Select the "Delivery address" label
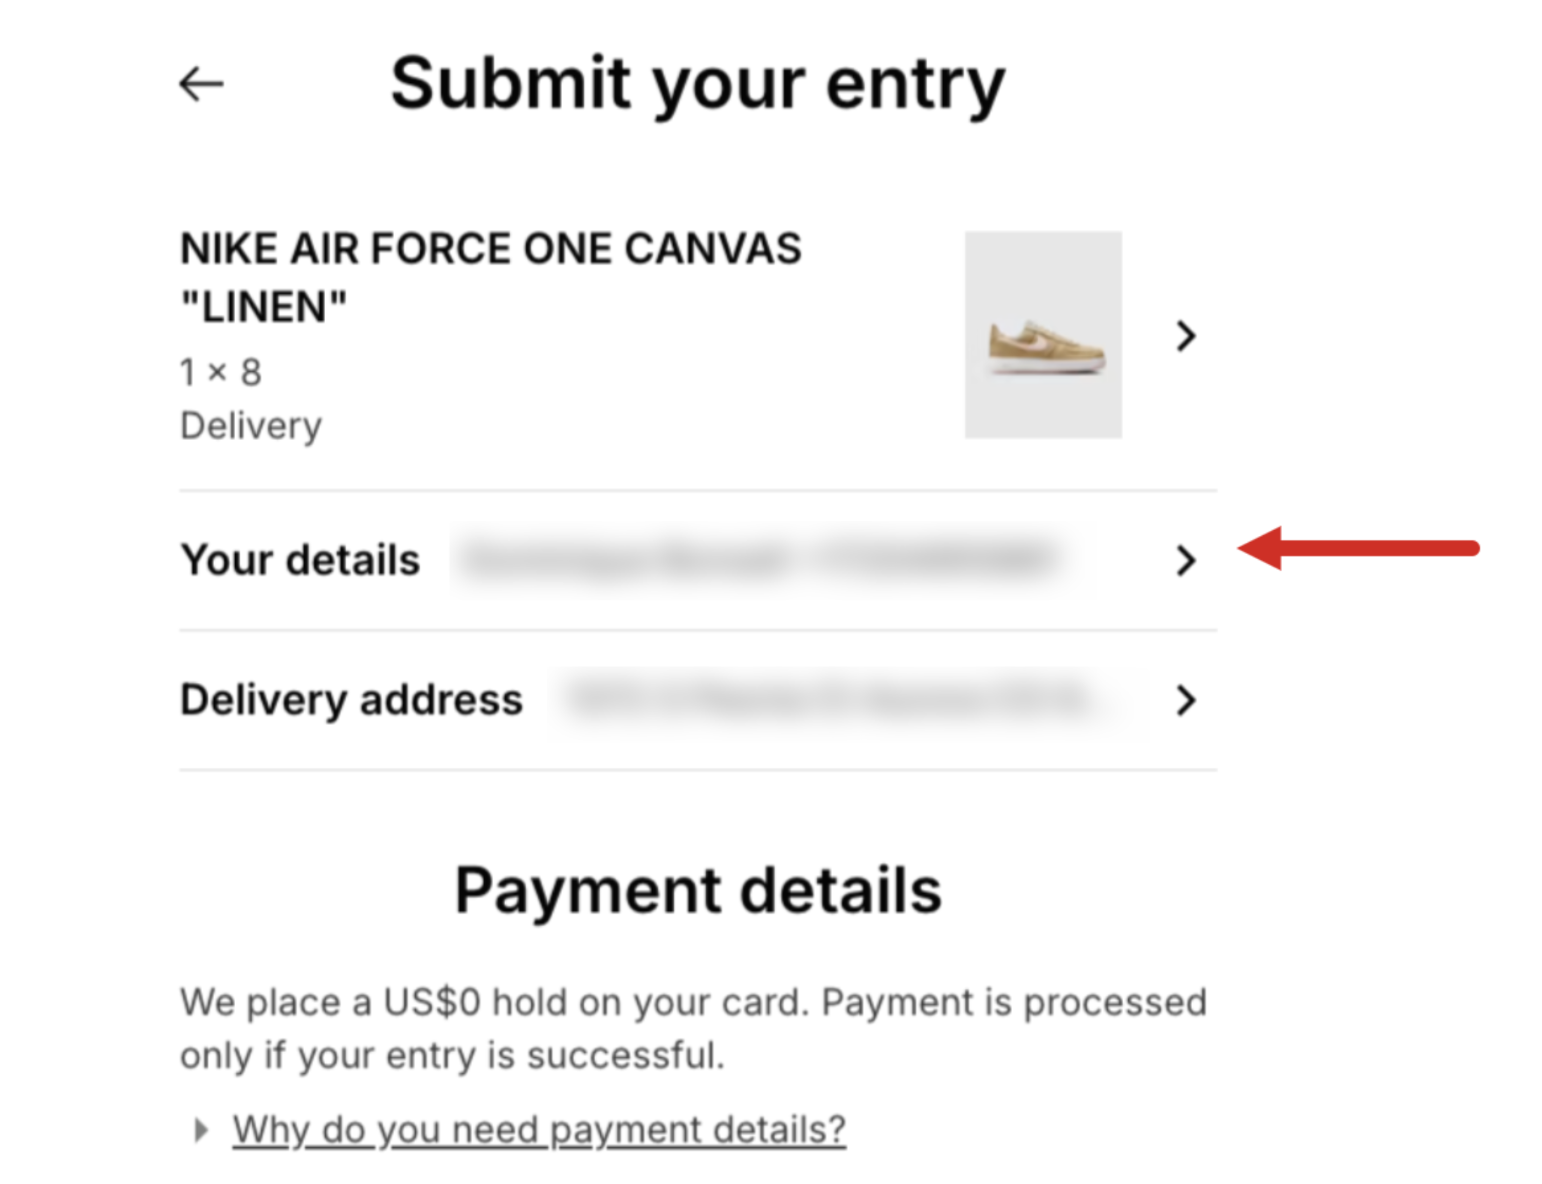Viewport: 1542px width, 1184px height. coord(351,700)
